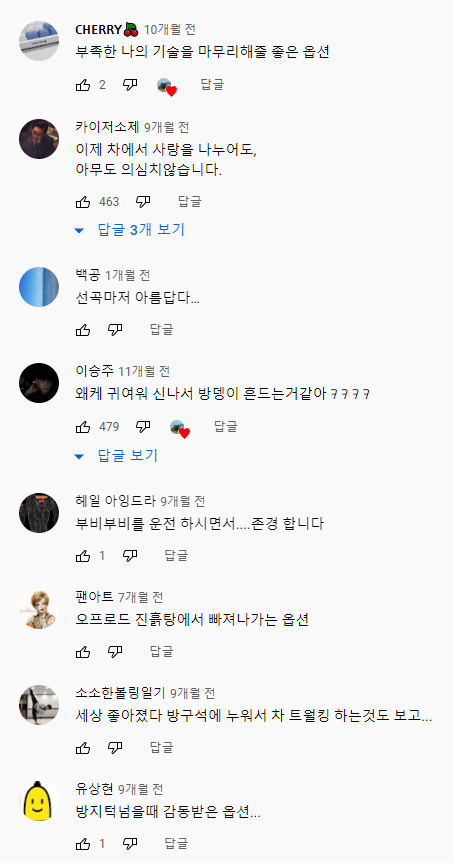The image size is (453, 863).
Task: Reply to 카이저소제's comment via 답글
Action: (190, 202)
